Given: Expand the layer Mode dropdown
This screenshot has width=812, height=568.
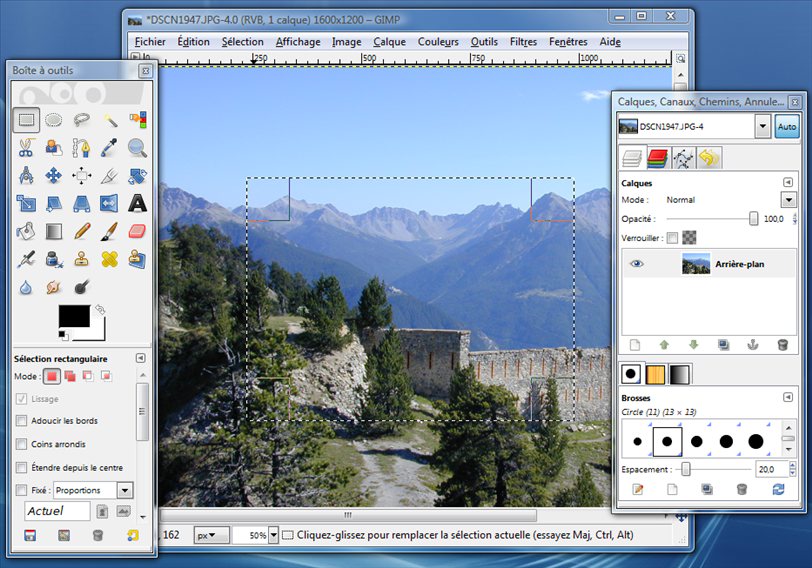Looking at the screenshot, I should pos(788,200).
